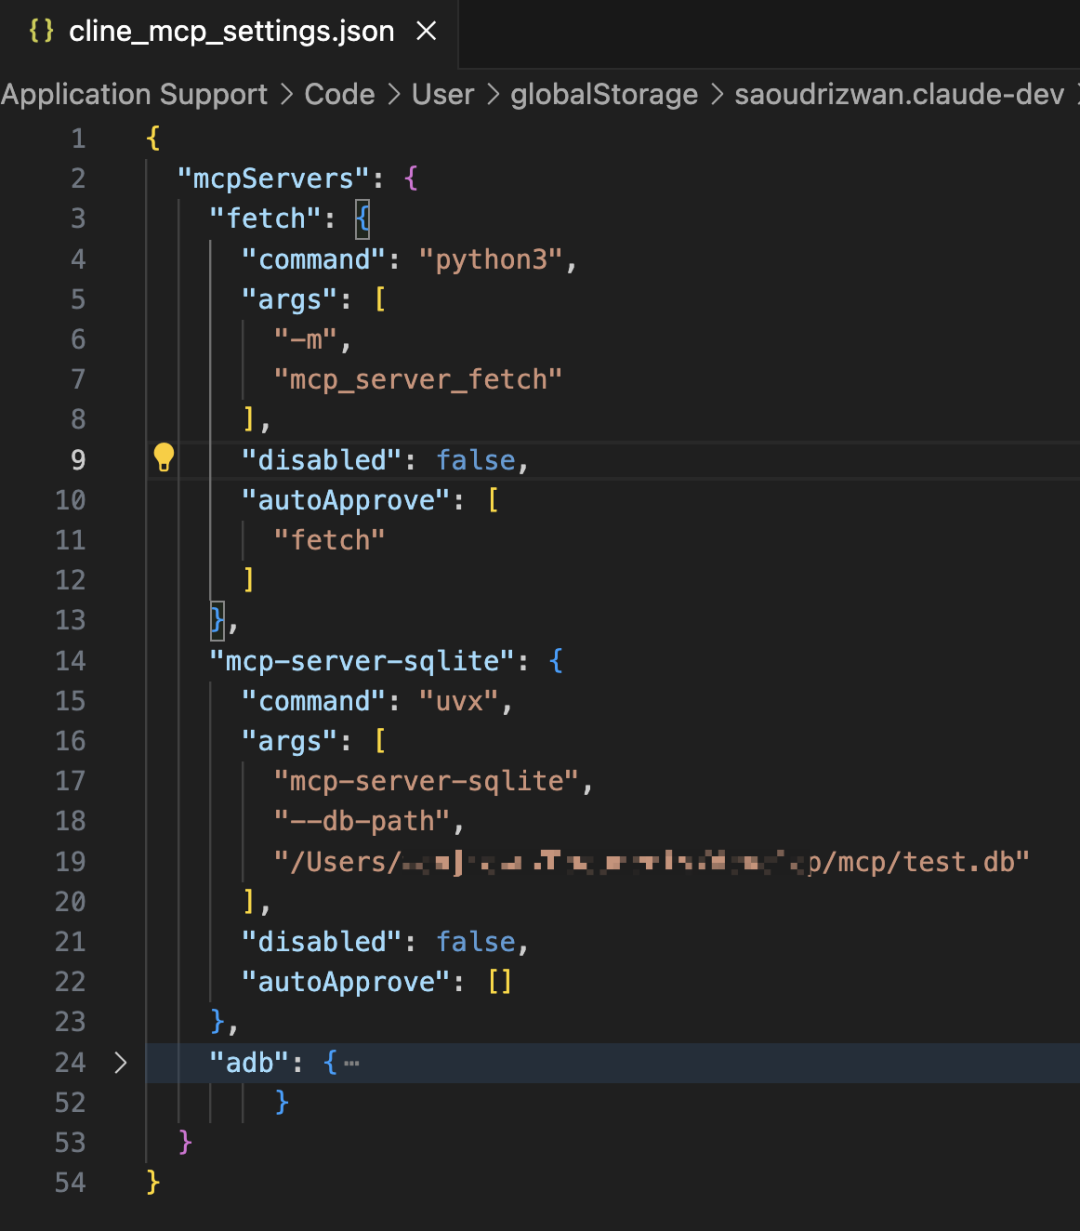
Task: Click the "fetch" string on line 11
Action: point(330,540)
